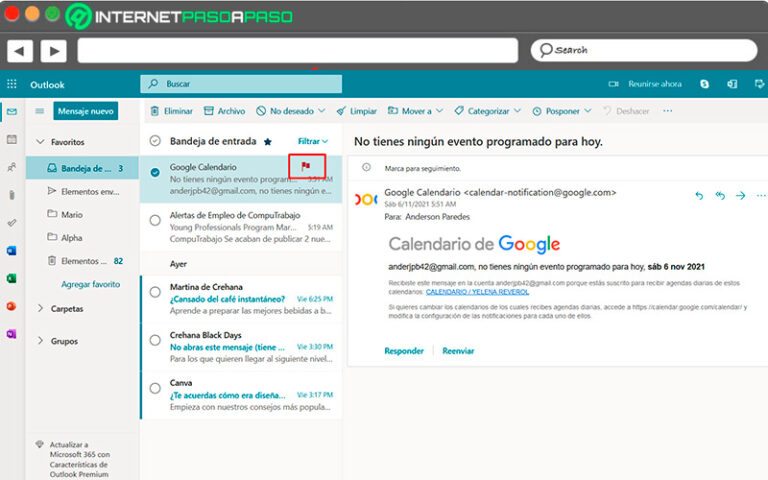Open the Categorizar dropdown arrow
The image size is (768, 480).
pos(517,111)
